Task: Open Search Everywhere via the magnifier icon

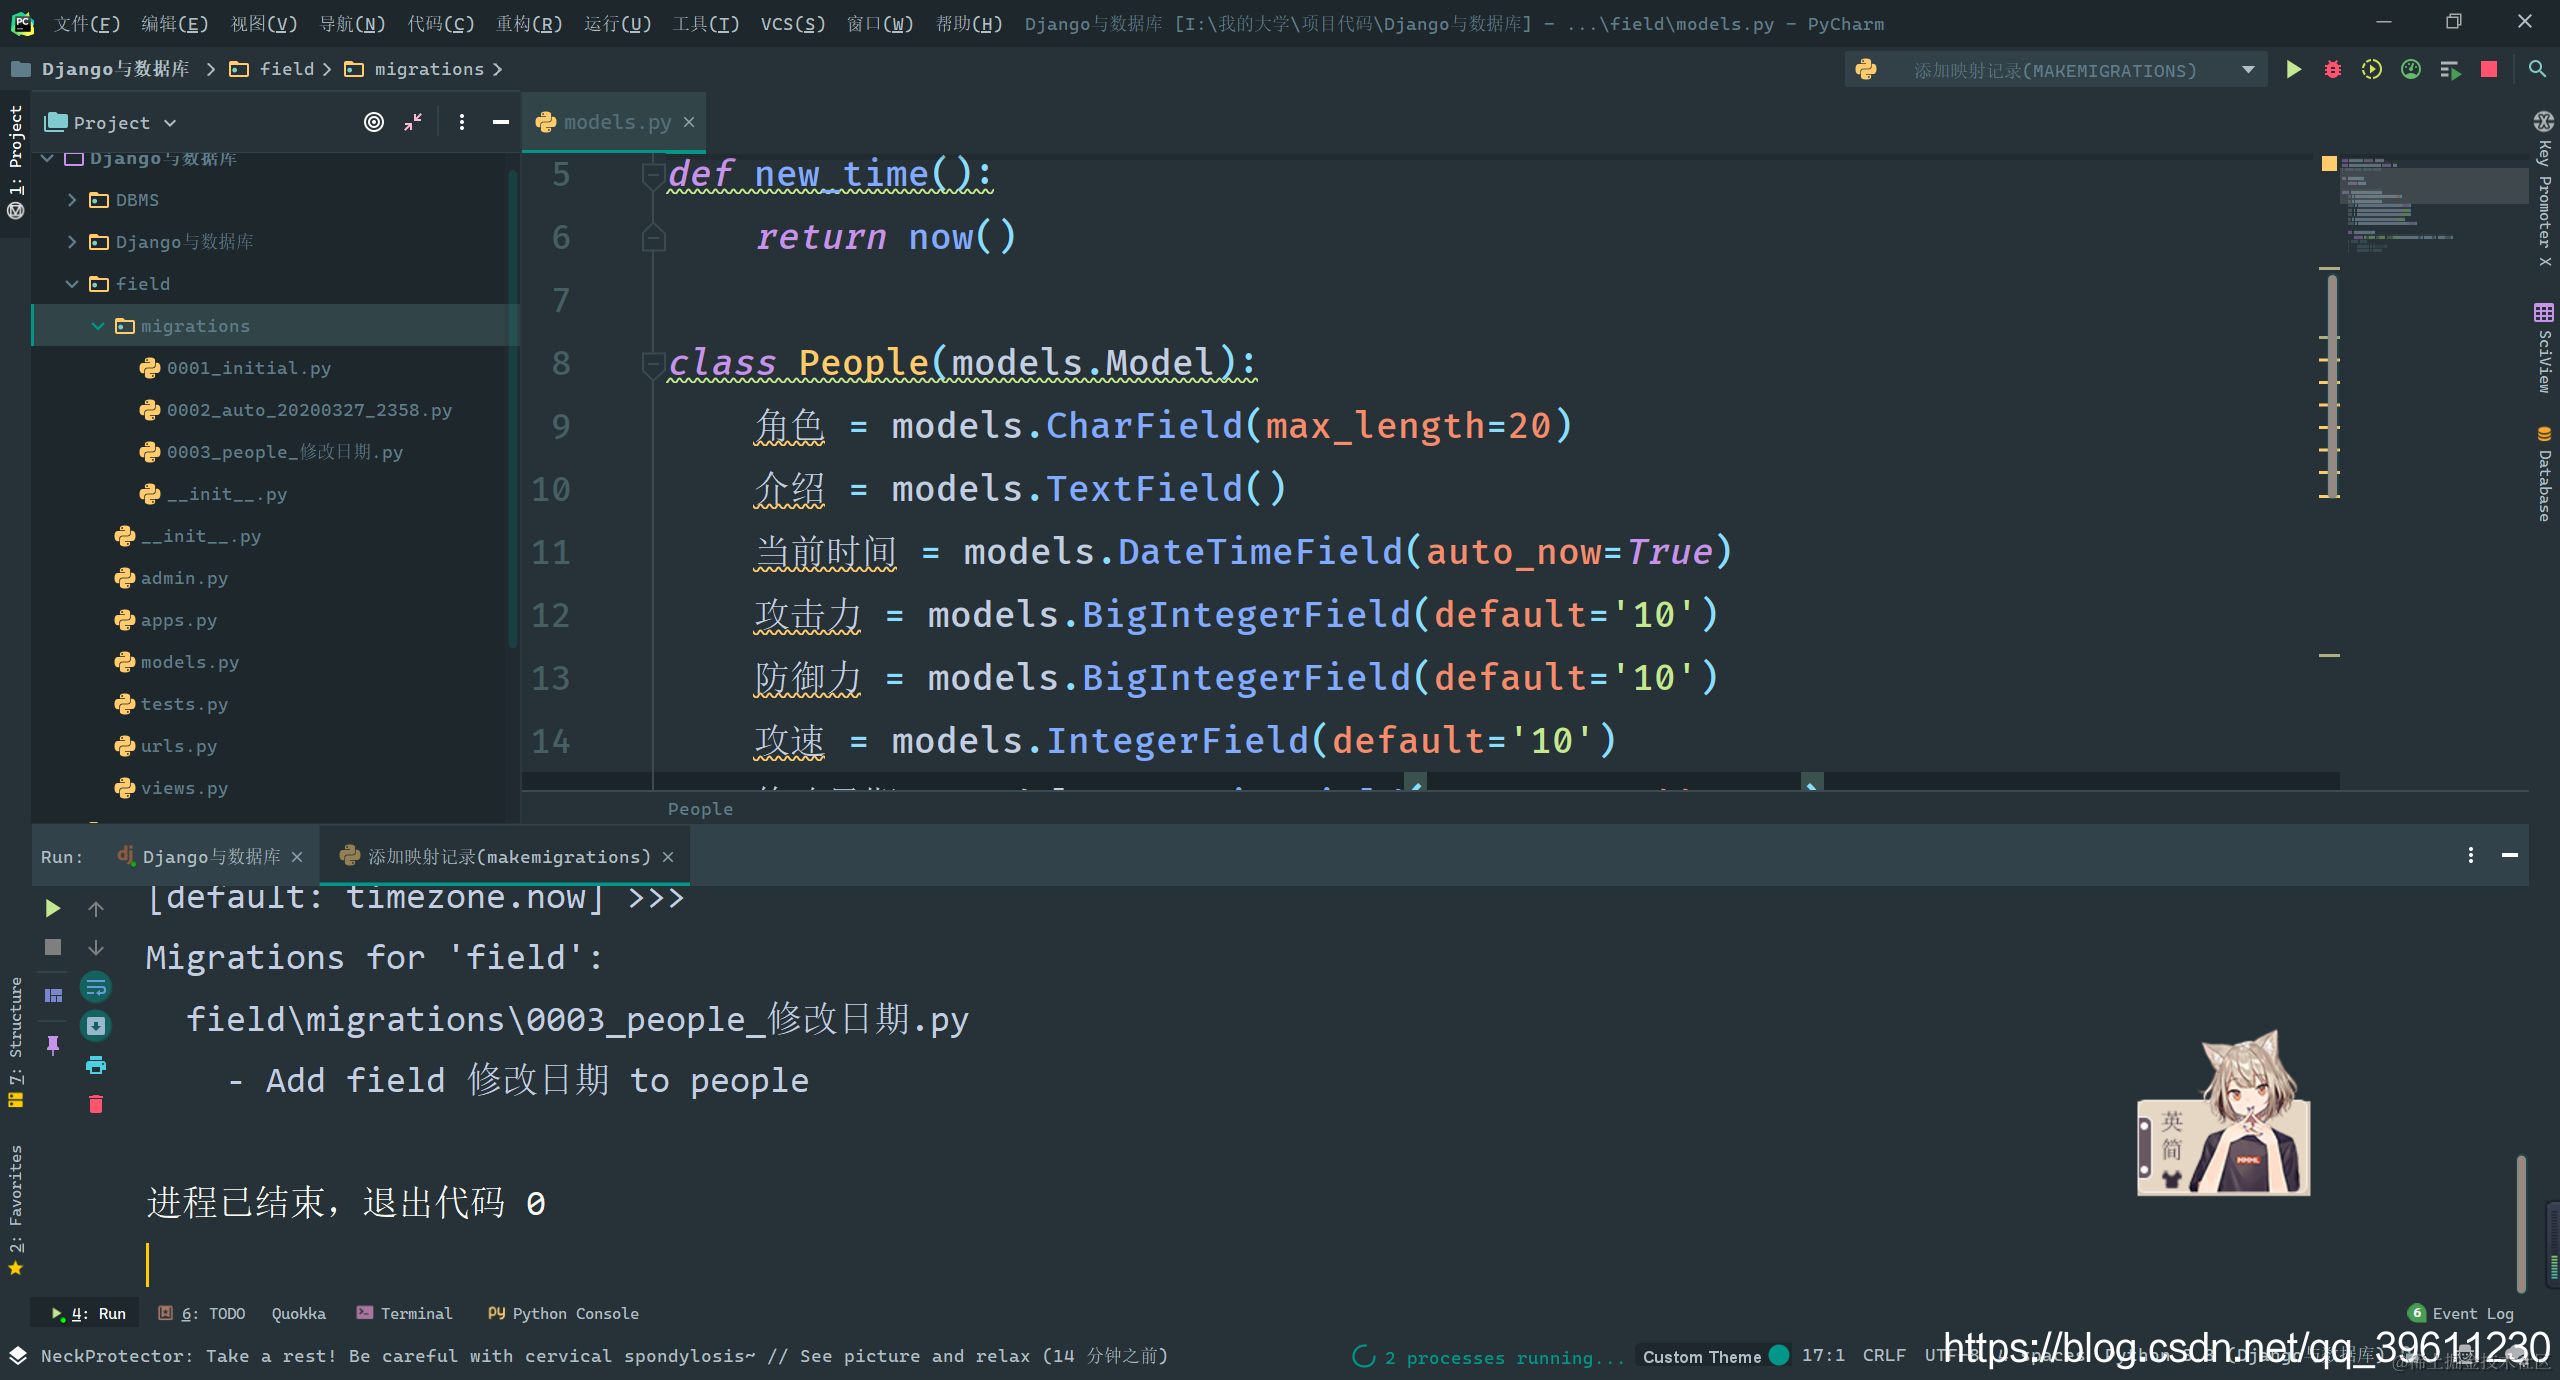Action: click(x=2537, y=69)
